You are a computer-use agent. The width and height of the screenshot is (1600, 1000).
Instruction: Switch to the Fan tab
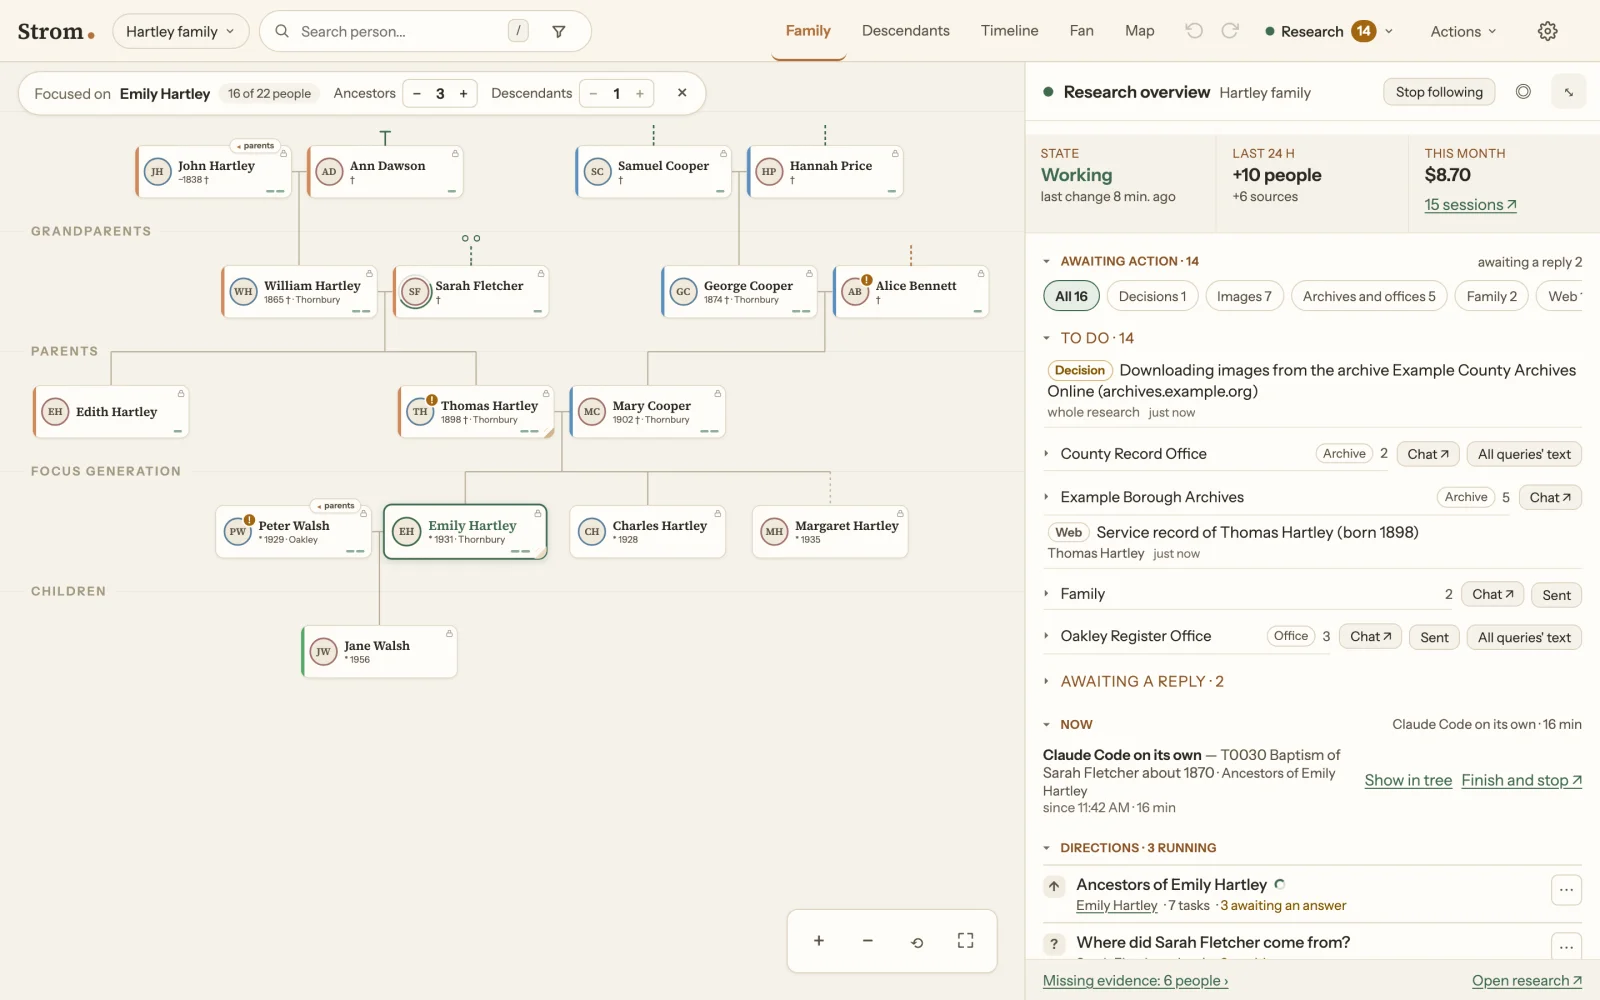(x=1081, y=31)
